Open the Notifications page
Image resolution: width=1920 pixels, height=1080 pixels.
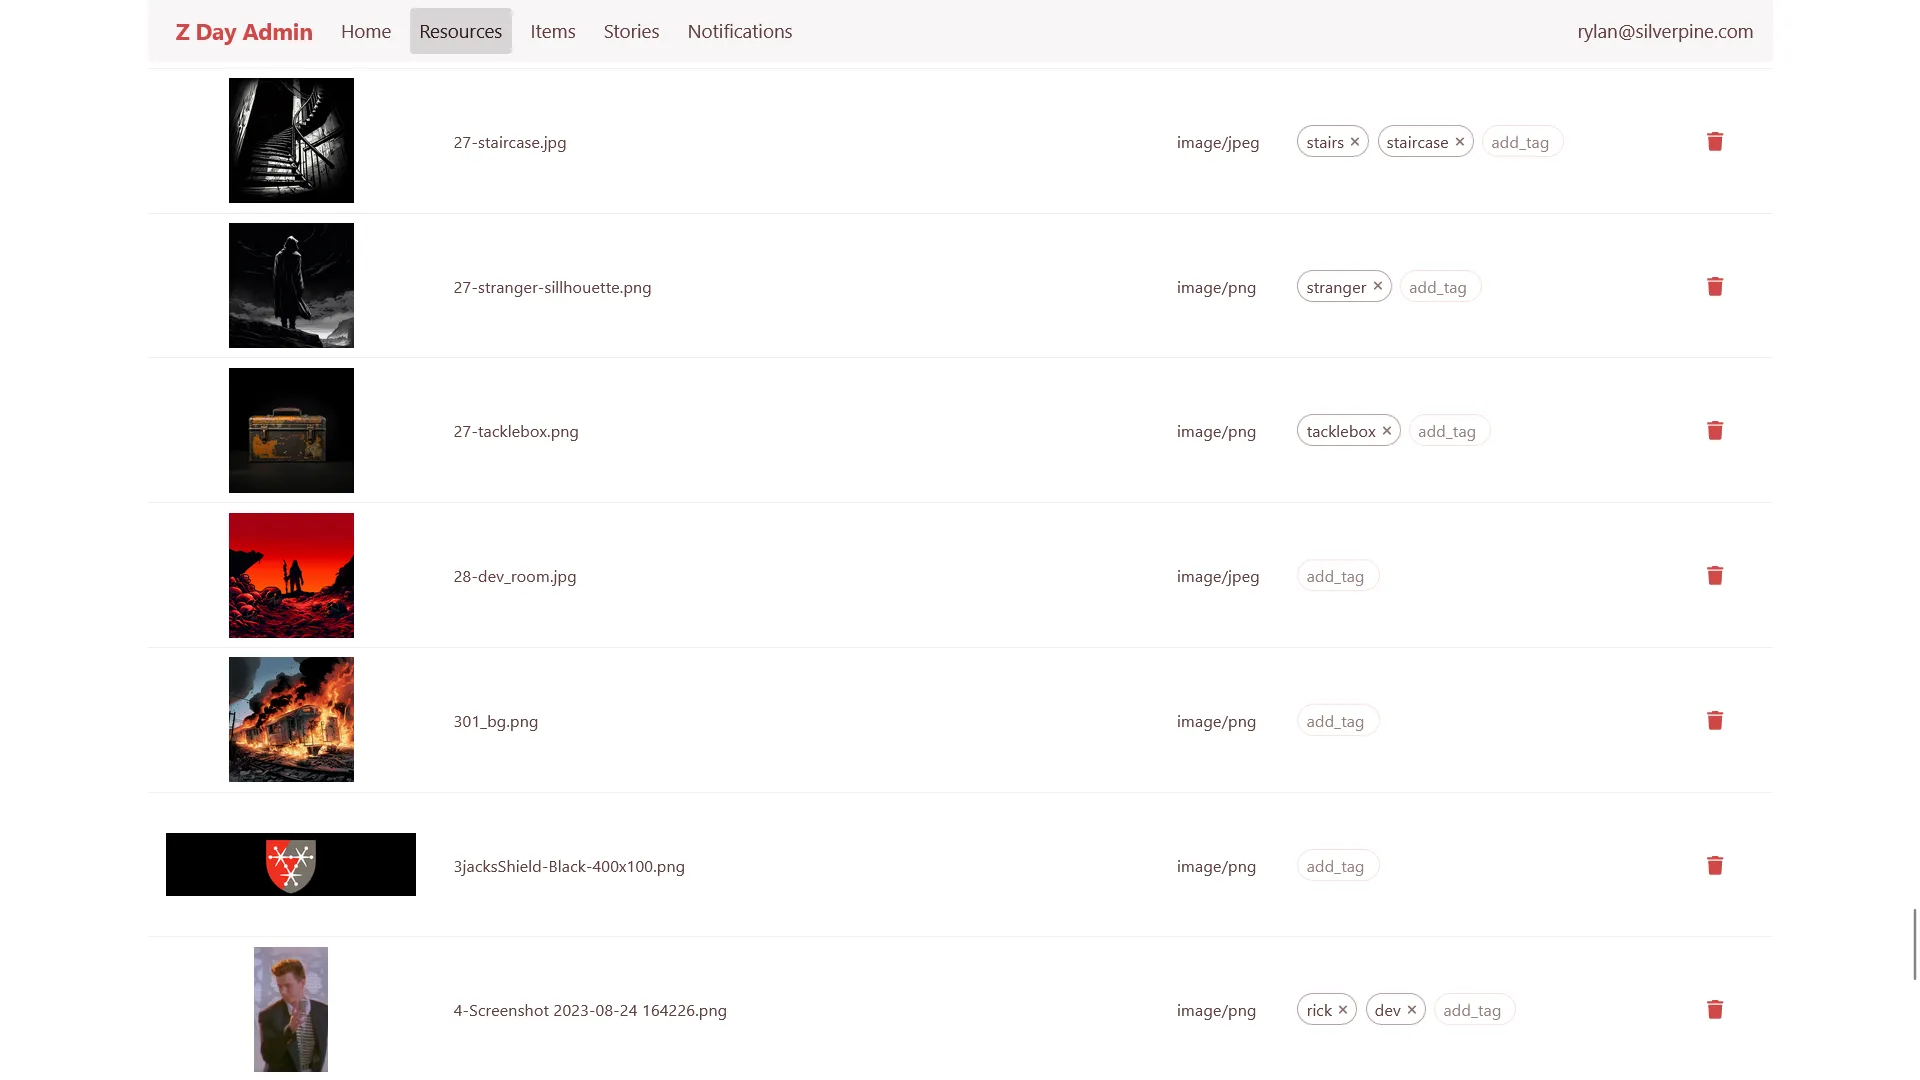(x=740, y=31)
